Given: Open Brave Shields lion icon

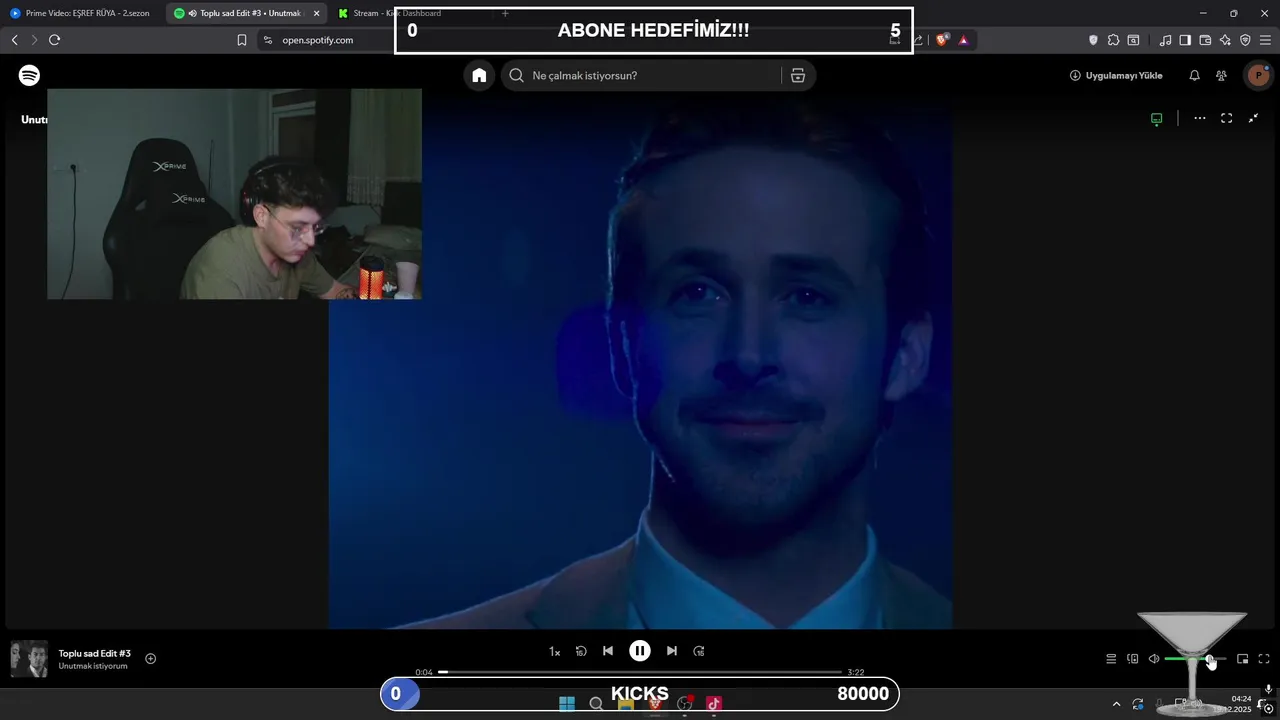Looking at the screenshot, I should (x=942, y=40).
